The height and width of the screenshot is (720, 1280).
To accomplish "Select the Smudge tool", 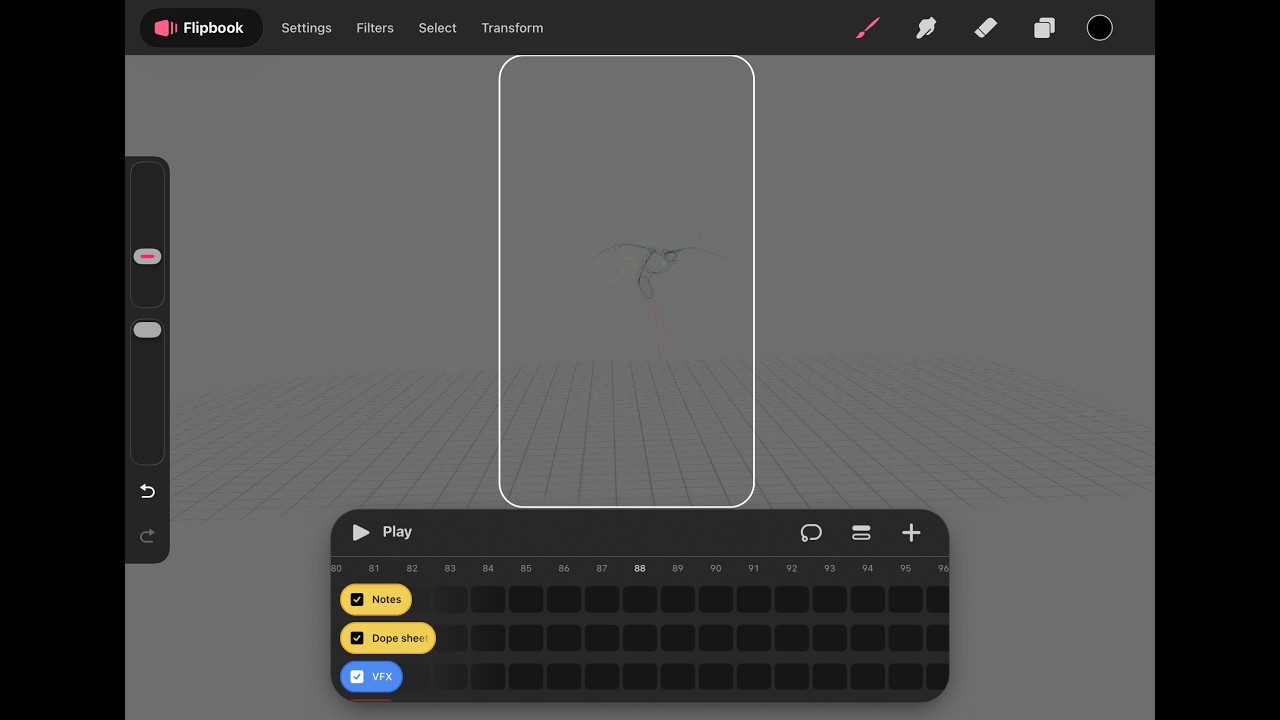I will click(x=926, y=28).
